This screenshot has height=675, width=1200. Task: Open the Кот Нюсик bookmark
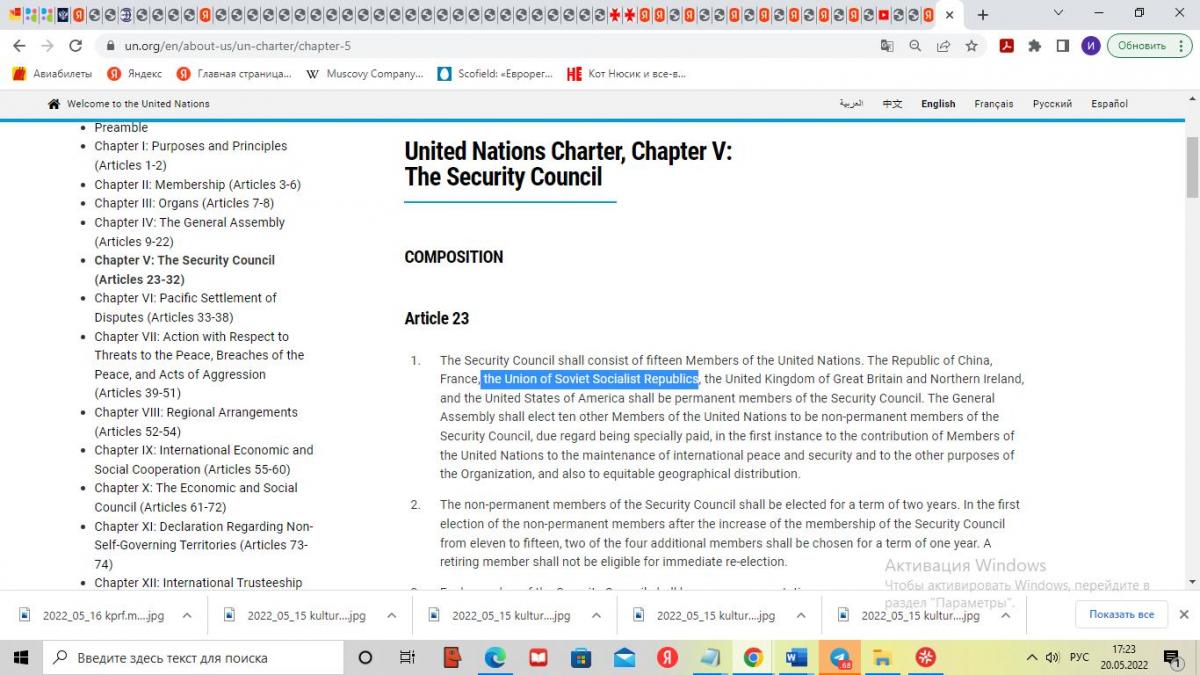click(x=627, y=74)
